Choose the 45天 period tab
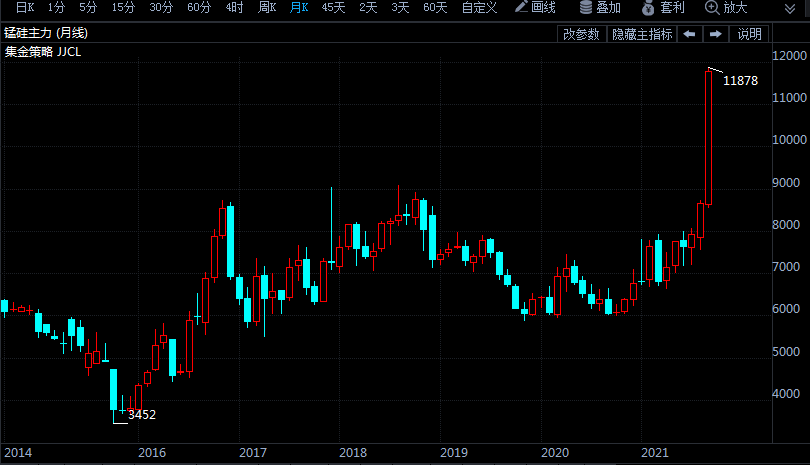This screenshot has width=810, height=465. point(333,7)
